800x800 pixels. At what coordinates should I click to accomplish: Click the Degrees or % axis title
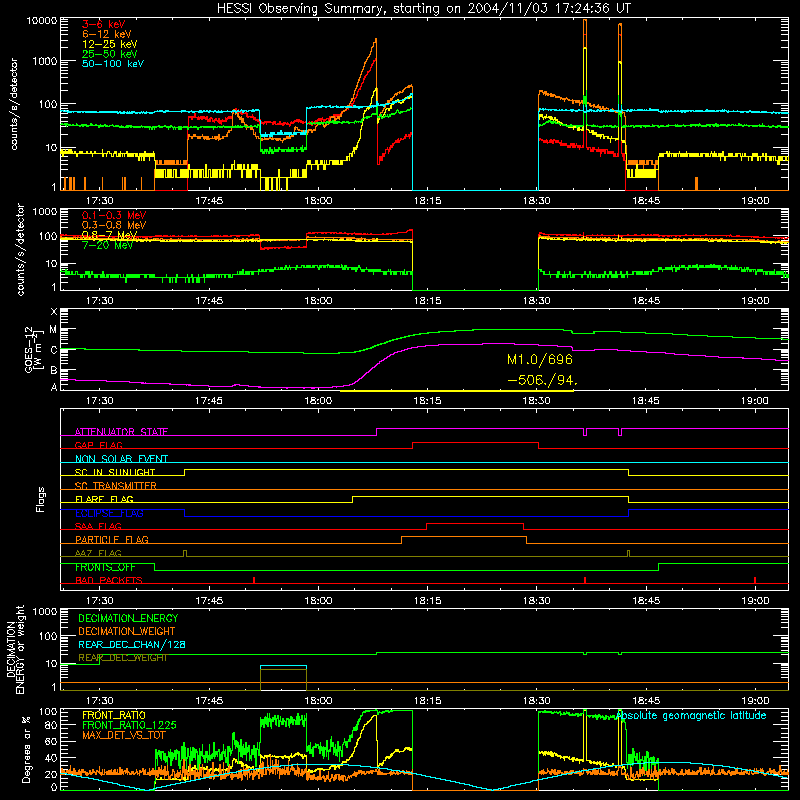tap(26, 749)
